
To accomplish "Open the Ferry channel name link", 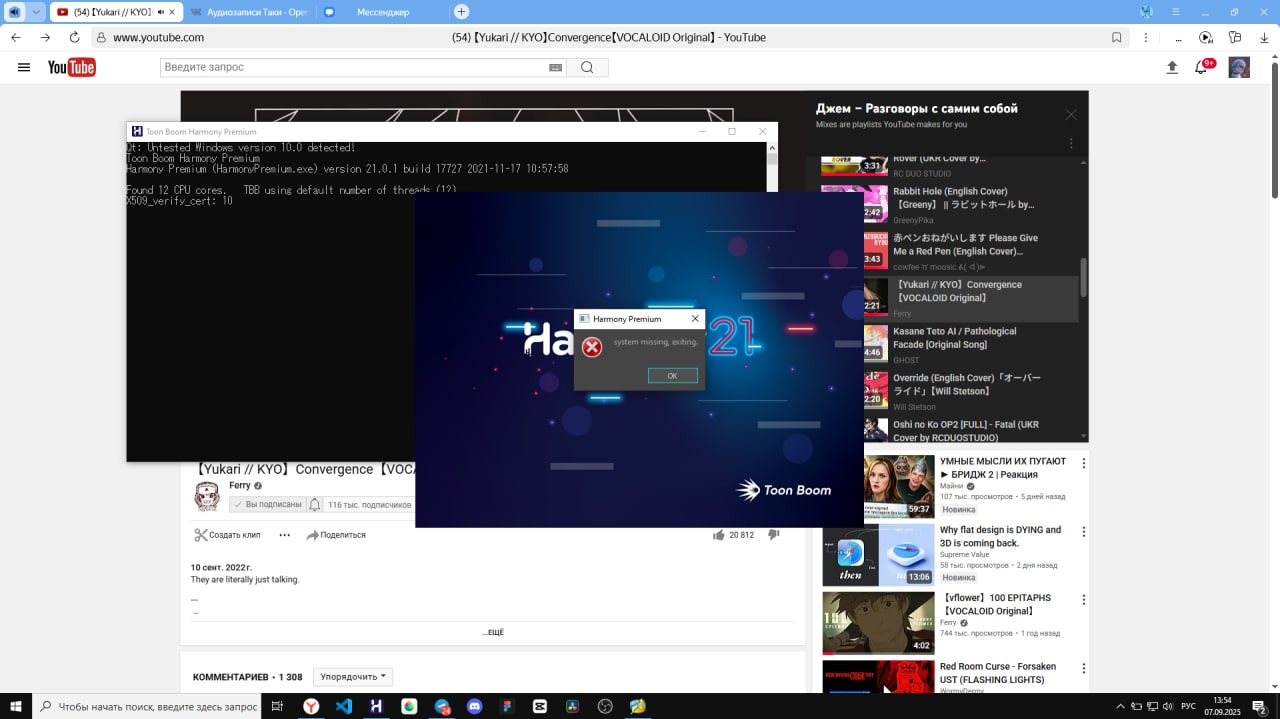I will [x=240, y=485].
